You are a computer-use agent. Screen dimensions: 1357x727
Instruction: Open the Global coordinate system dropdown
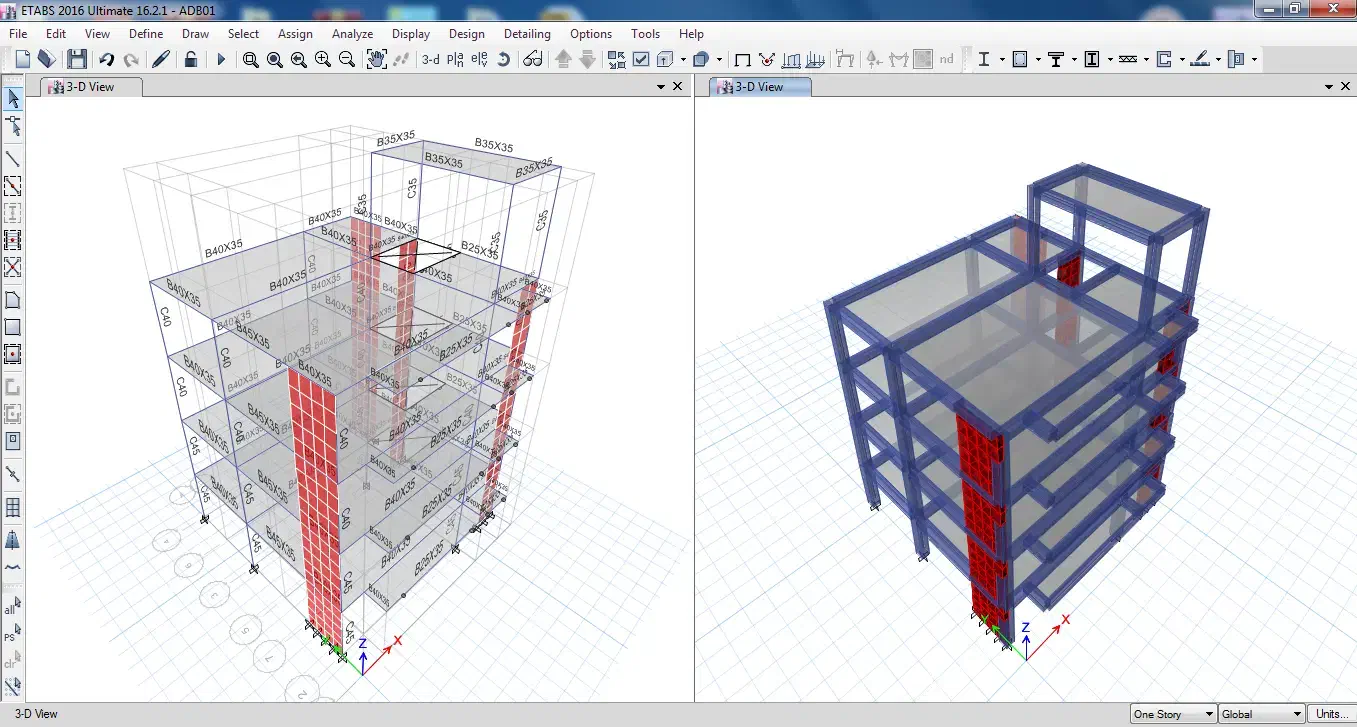1262,714
